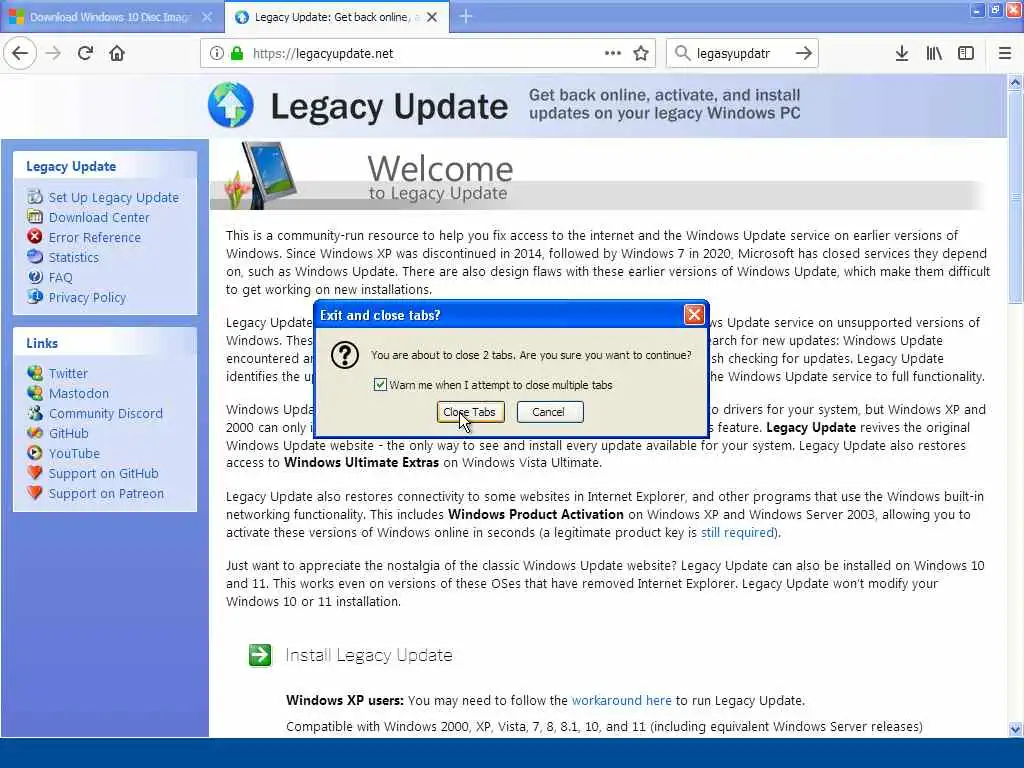
Task: Submit the search with the arrow
Action: [x=804, y=54]
